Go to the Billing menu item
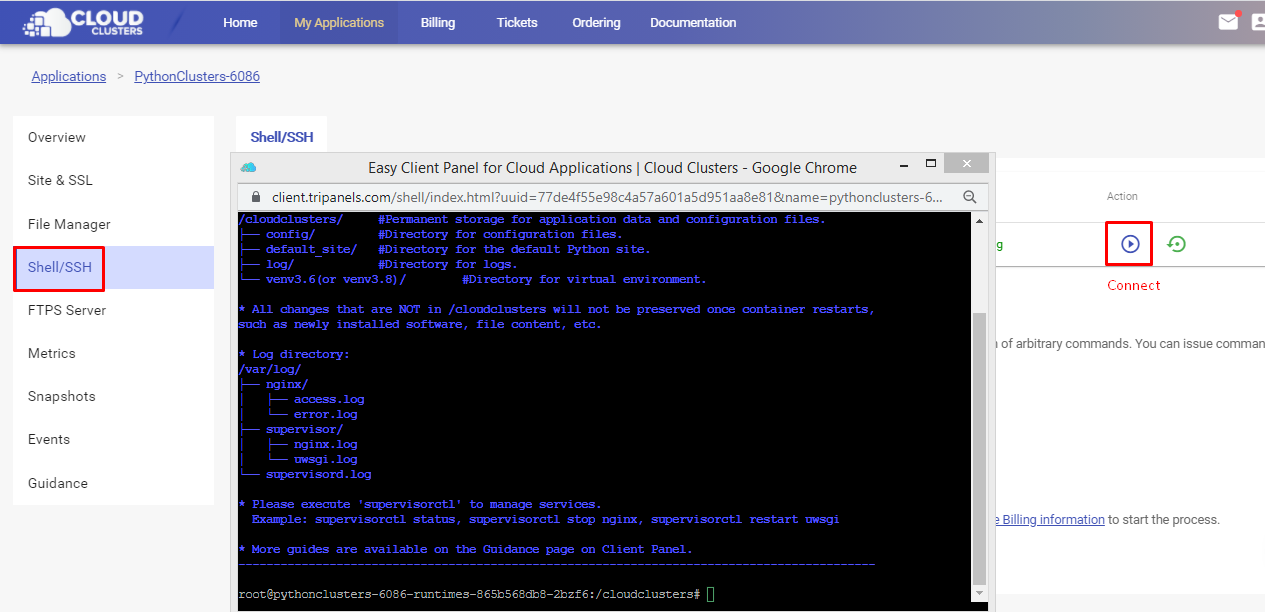The width and height of the screenshot is (1265, 612). [x=437, y=22]
